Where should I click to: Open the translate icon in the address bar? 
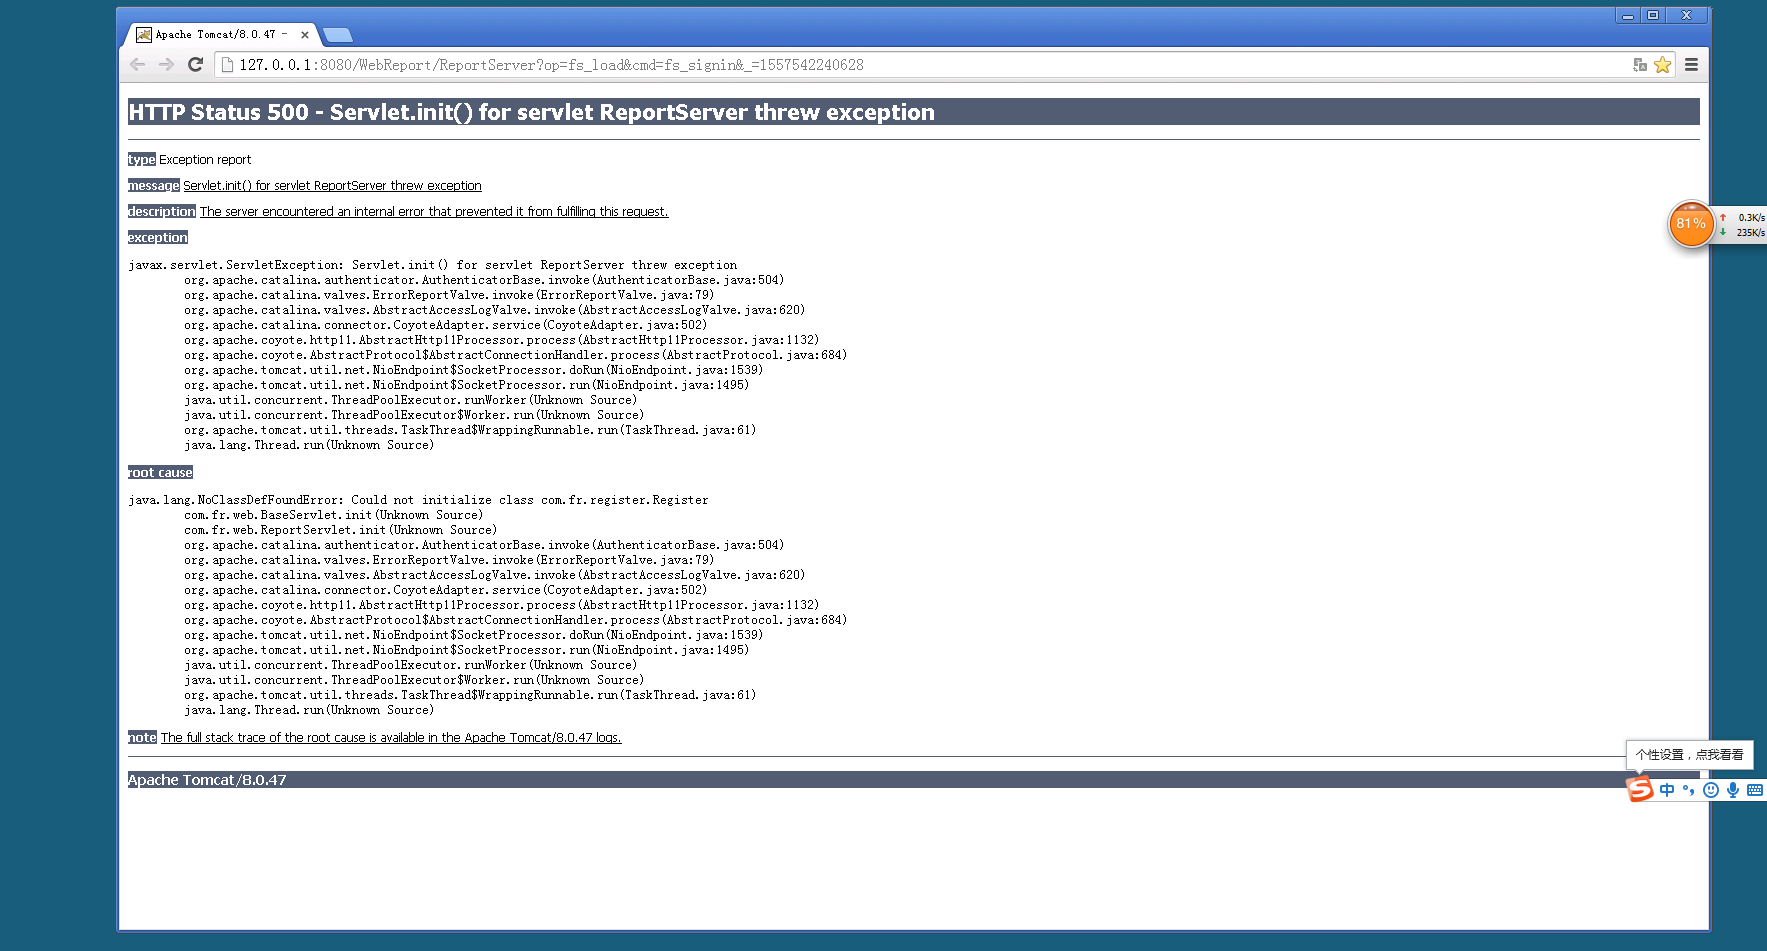click(1640, 64)
